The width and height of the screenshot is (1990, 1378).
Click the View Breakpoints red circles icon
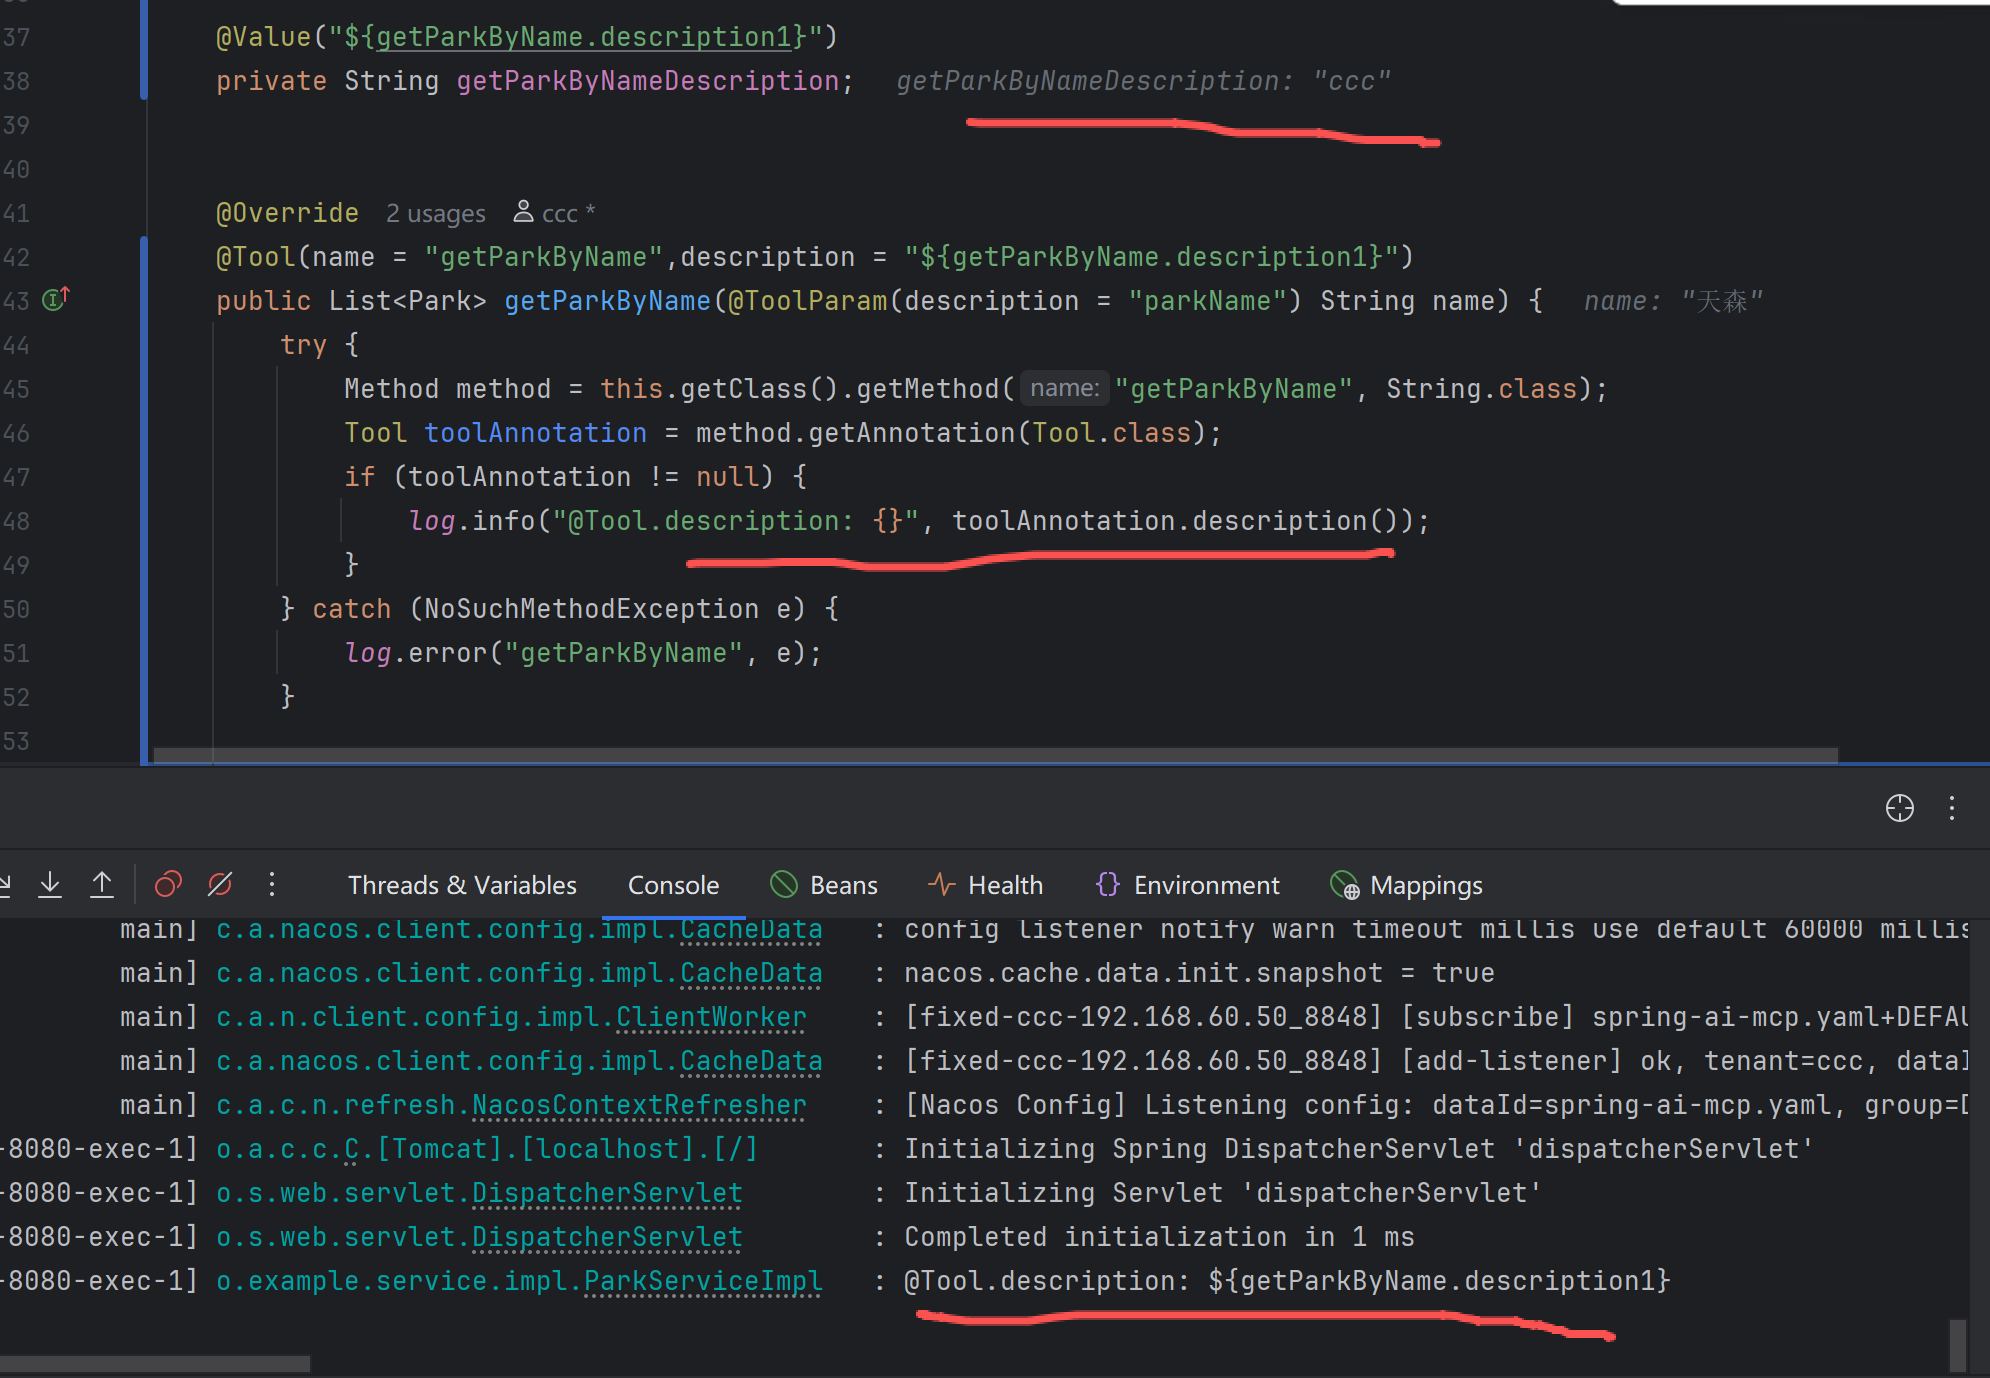168,884
